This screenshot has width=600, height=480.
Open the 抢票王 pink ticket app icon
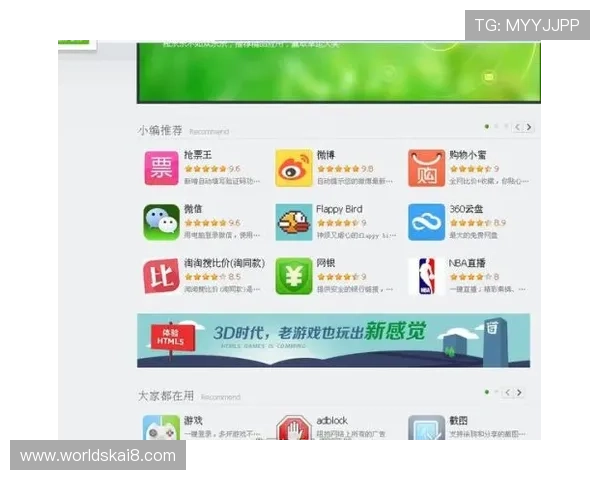click(161, 168)
